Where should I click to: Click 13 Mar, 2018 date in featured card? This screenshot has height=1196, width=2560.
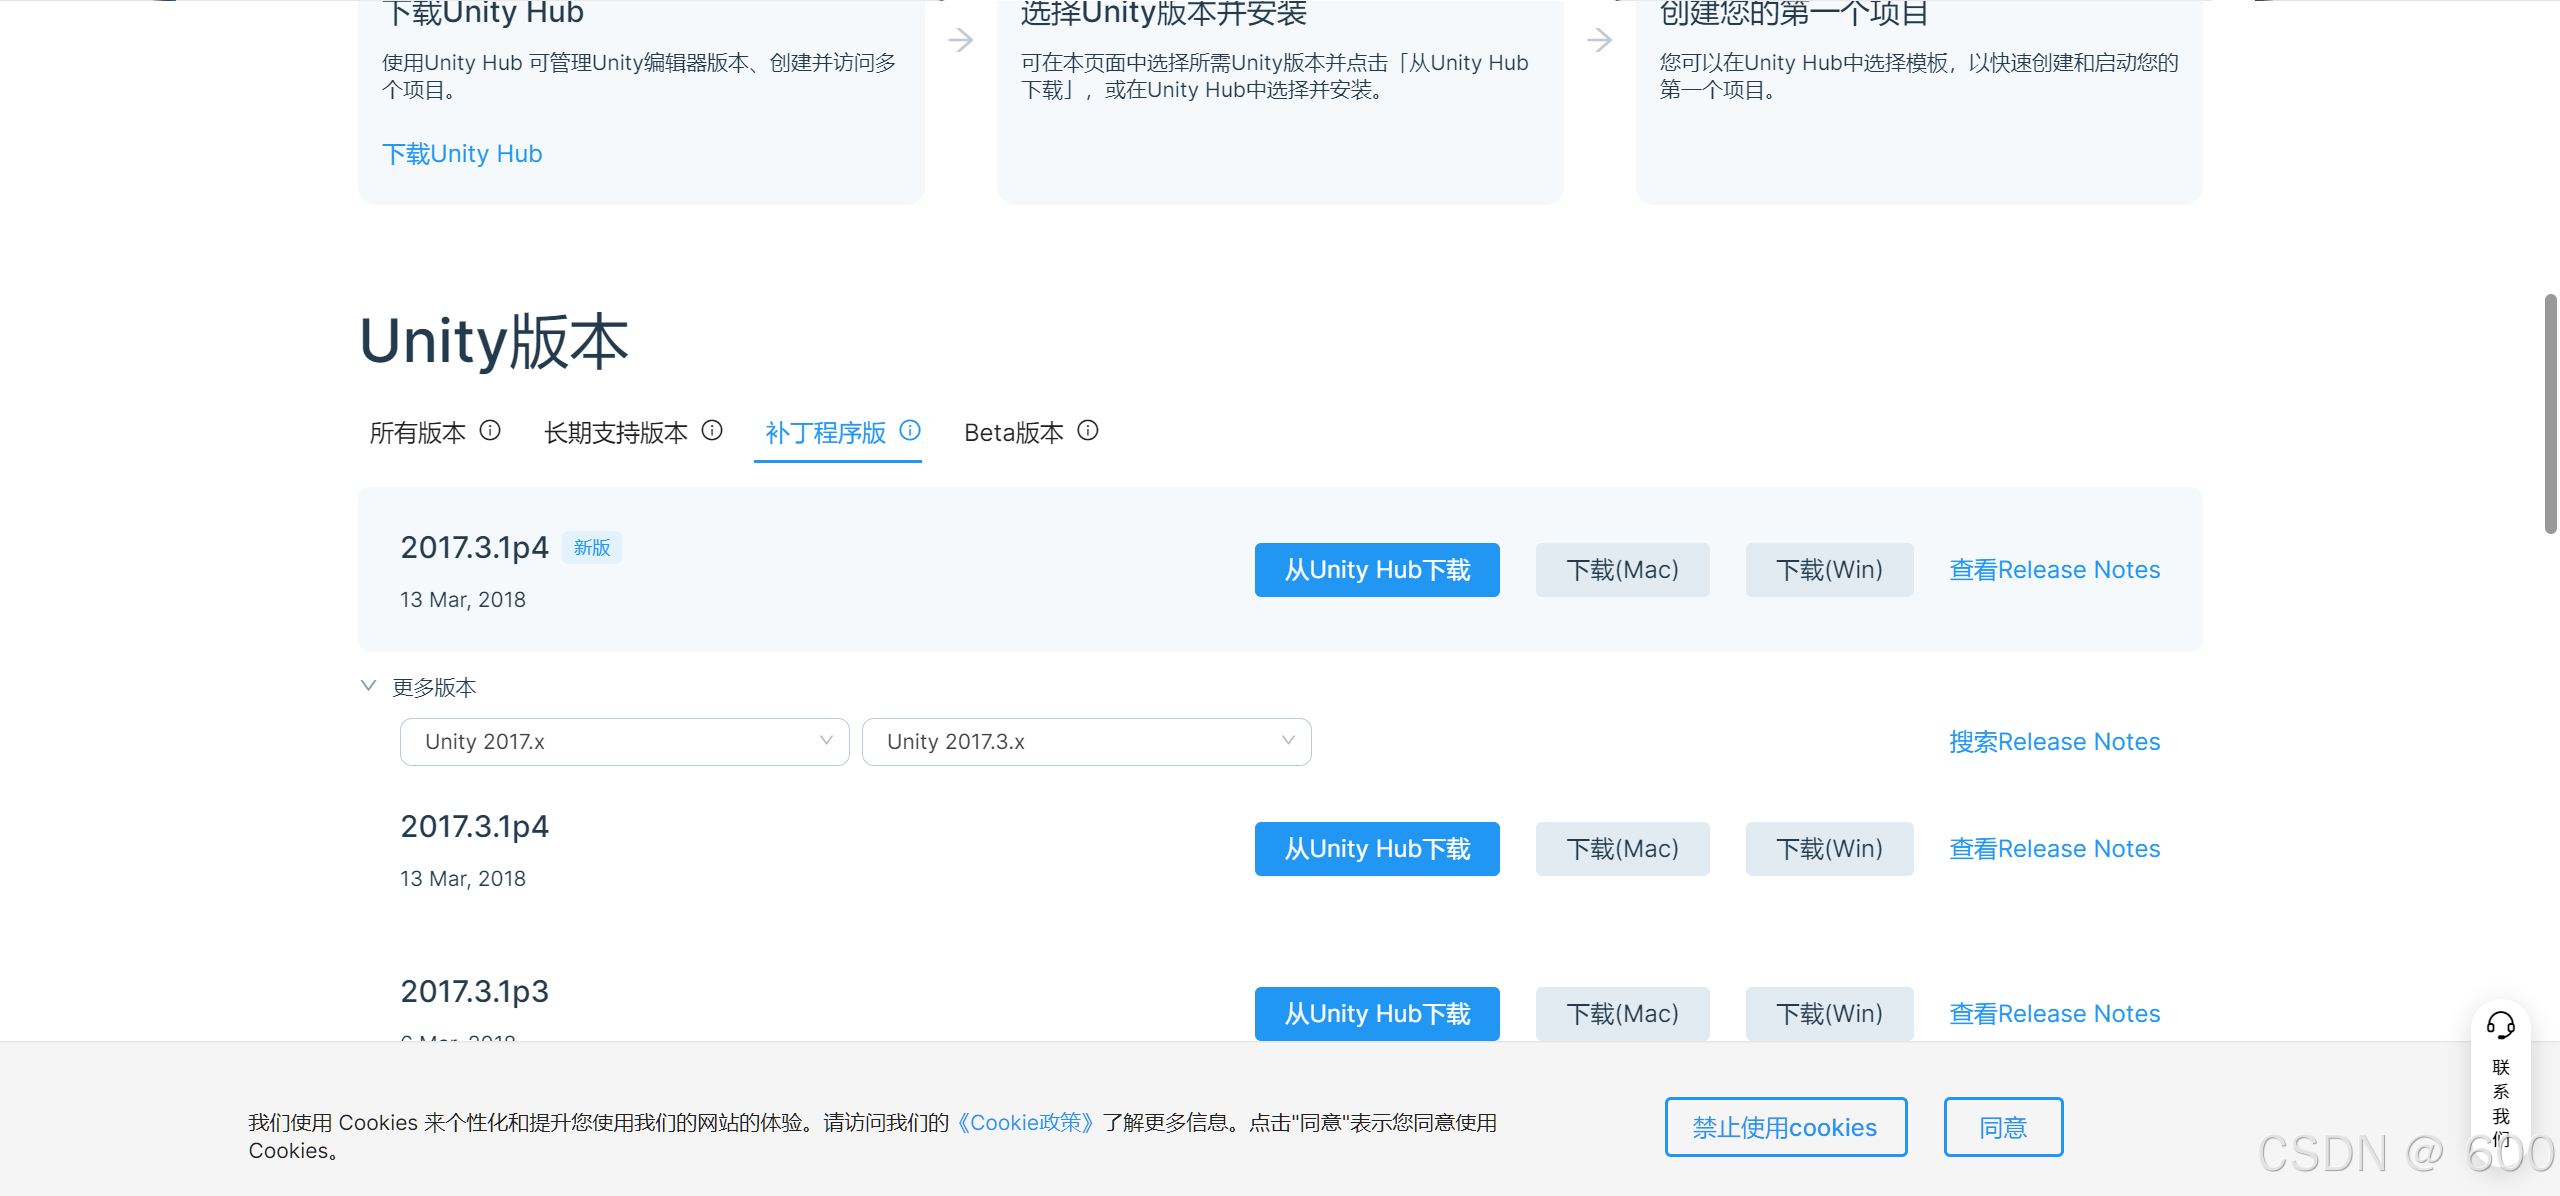click(x=463, y=600)
